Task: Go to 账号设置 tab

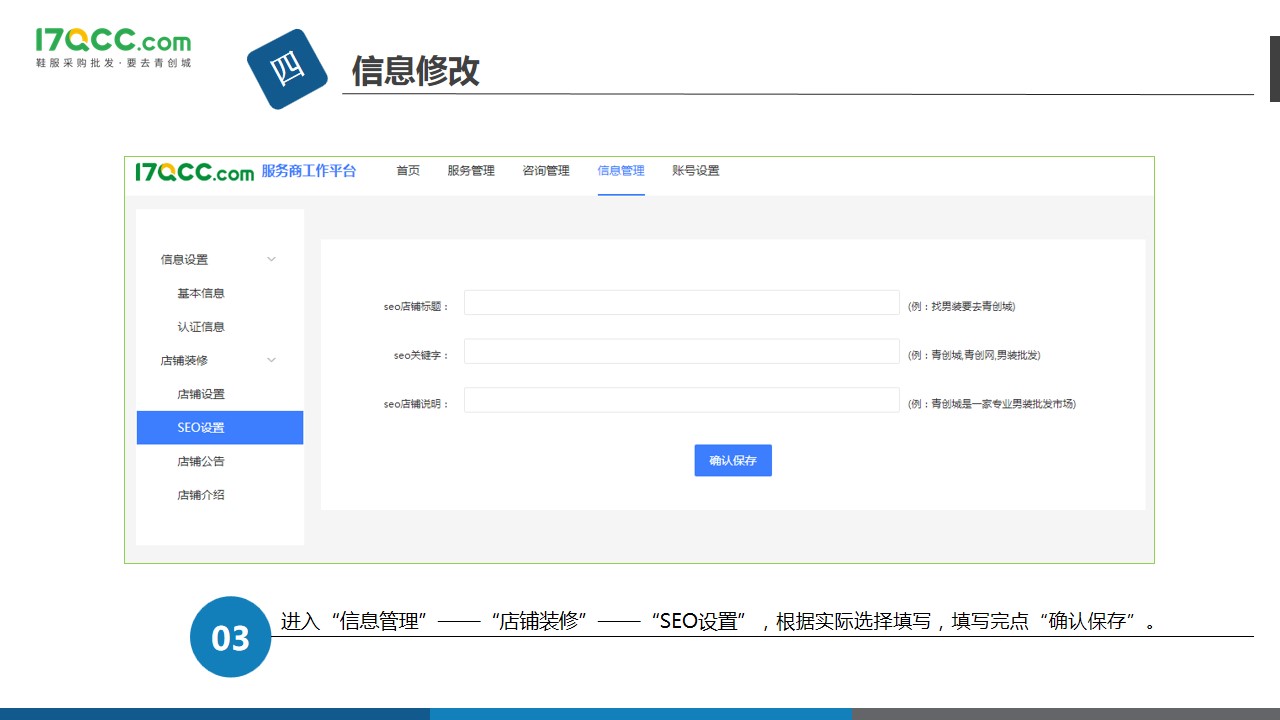Action: tap(696, 171)
